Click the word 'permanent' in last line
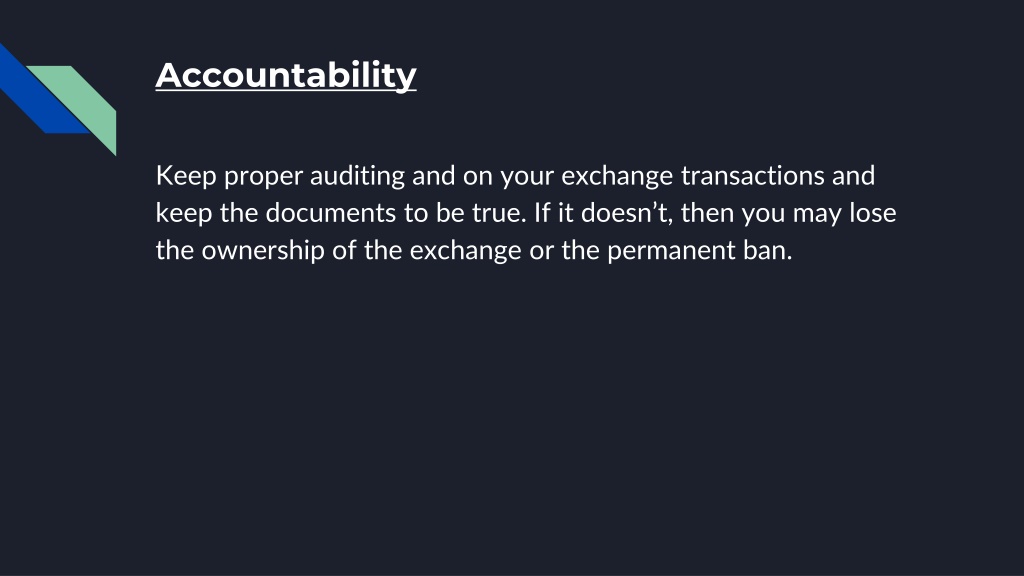Image resolution: width=1024 pixels, height=576 pixels. point(671,251)
